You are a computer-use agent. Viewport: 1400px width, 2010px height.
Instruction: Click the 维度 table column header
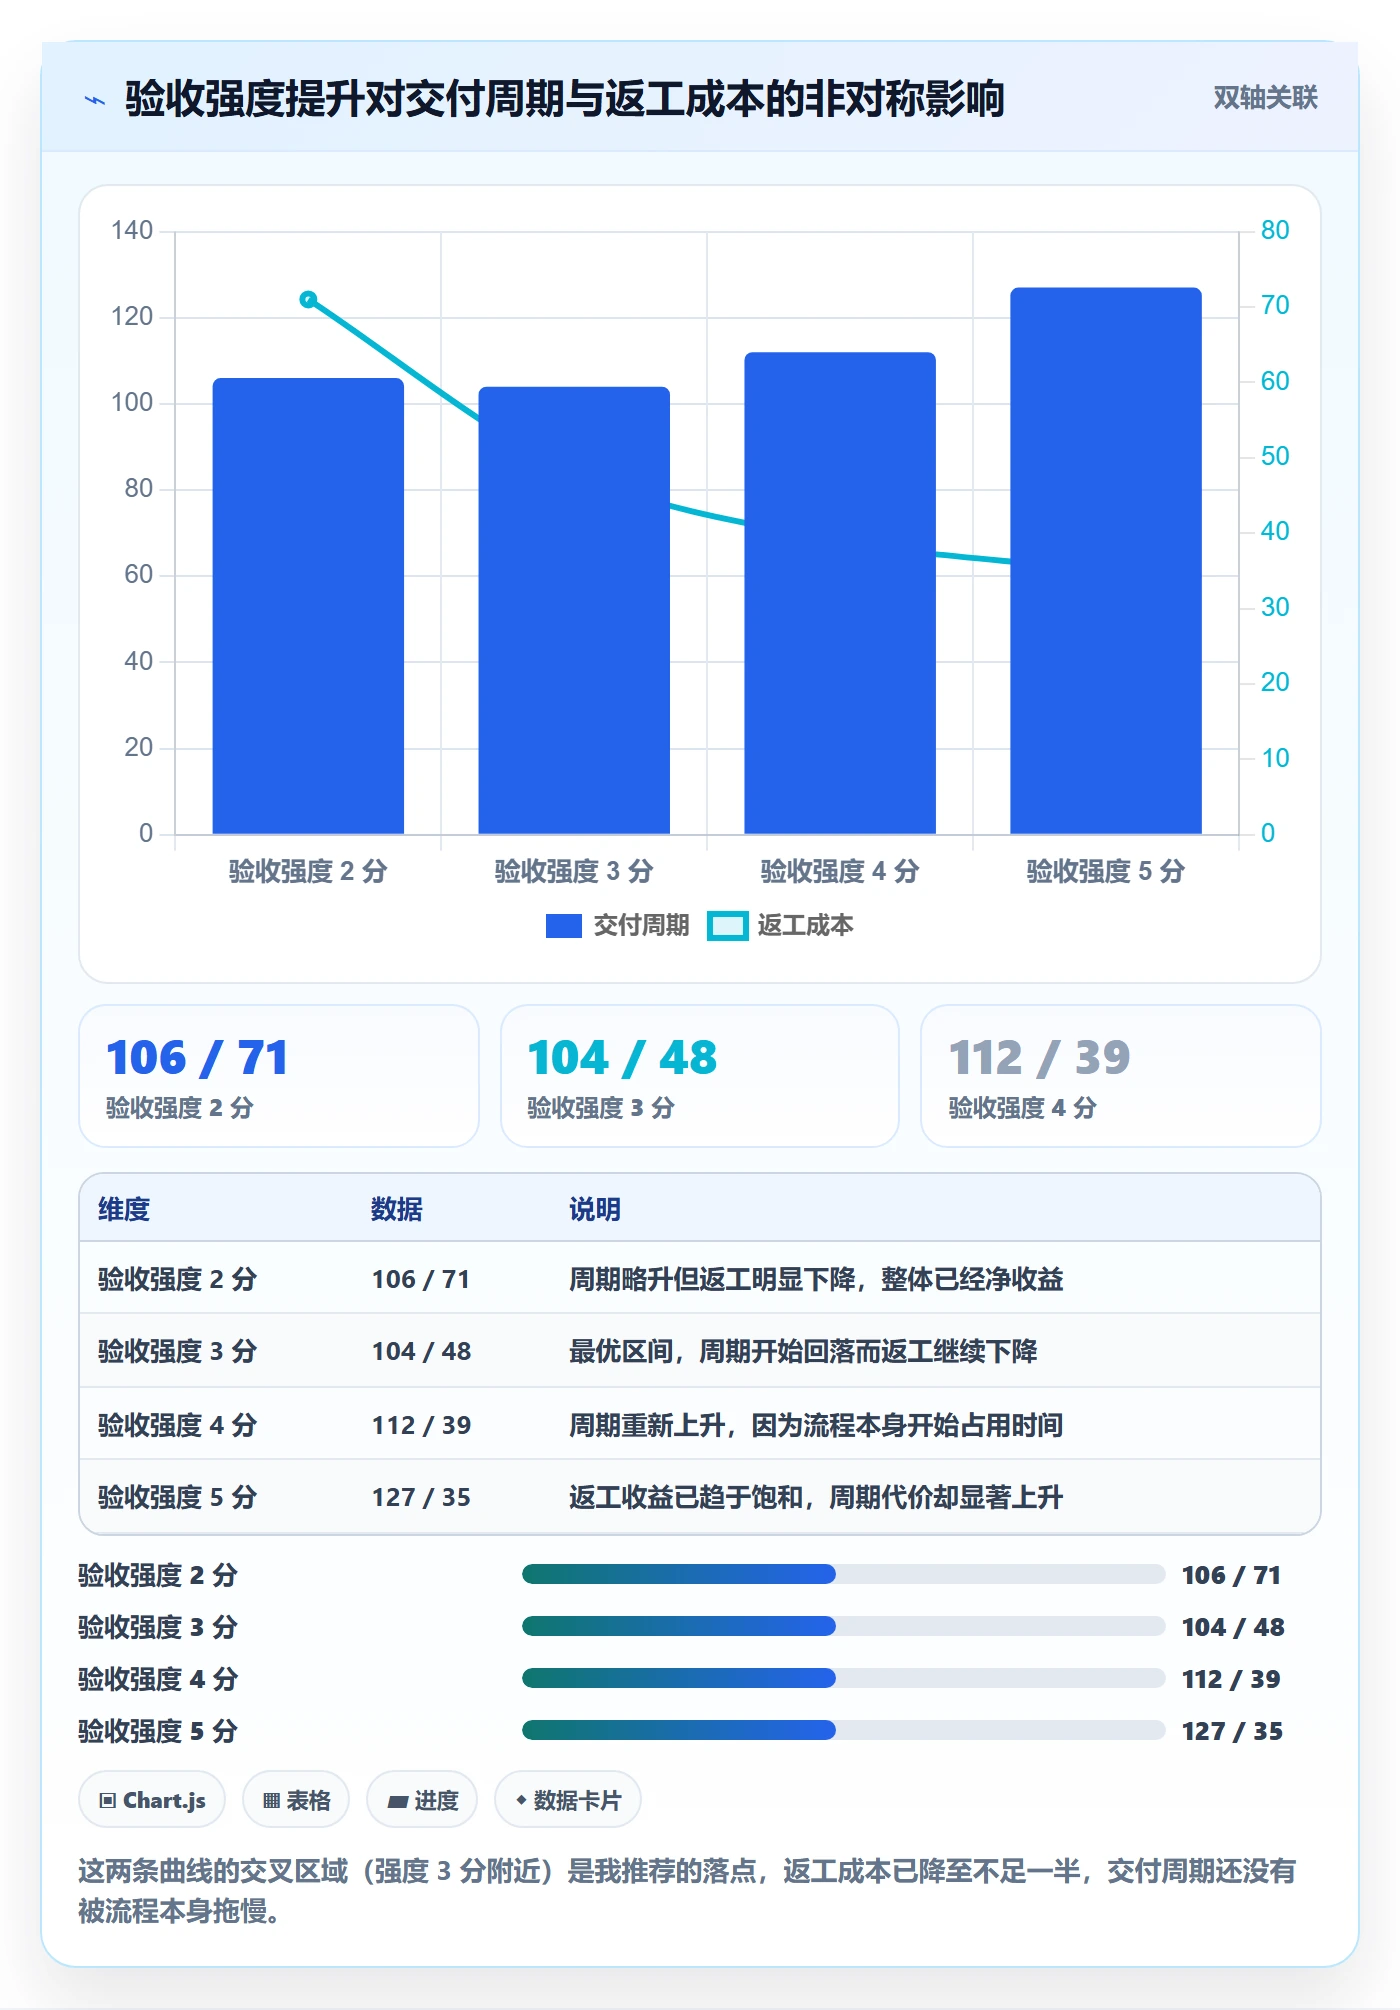124,1209
